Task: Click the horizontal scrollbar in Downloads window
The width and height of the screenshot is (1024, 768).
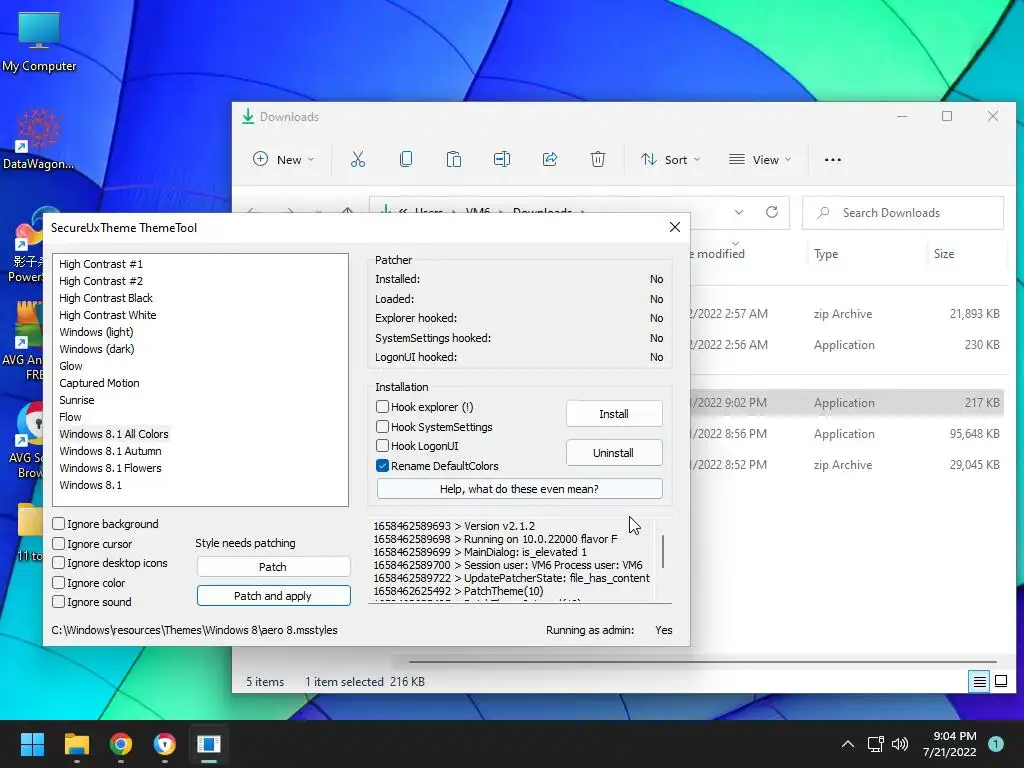Action: pos(702,662)
